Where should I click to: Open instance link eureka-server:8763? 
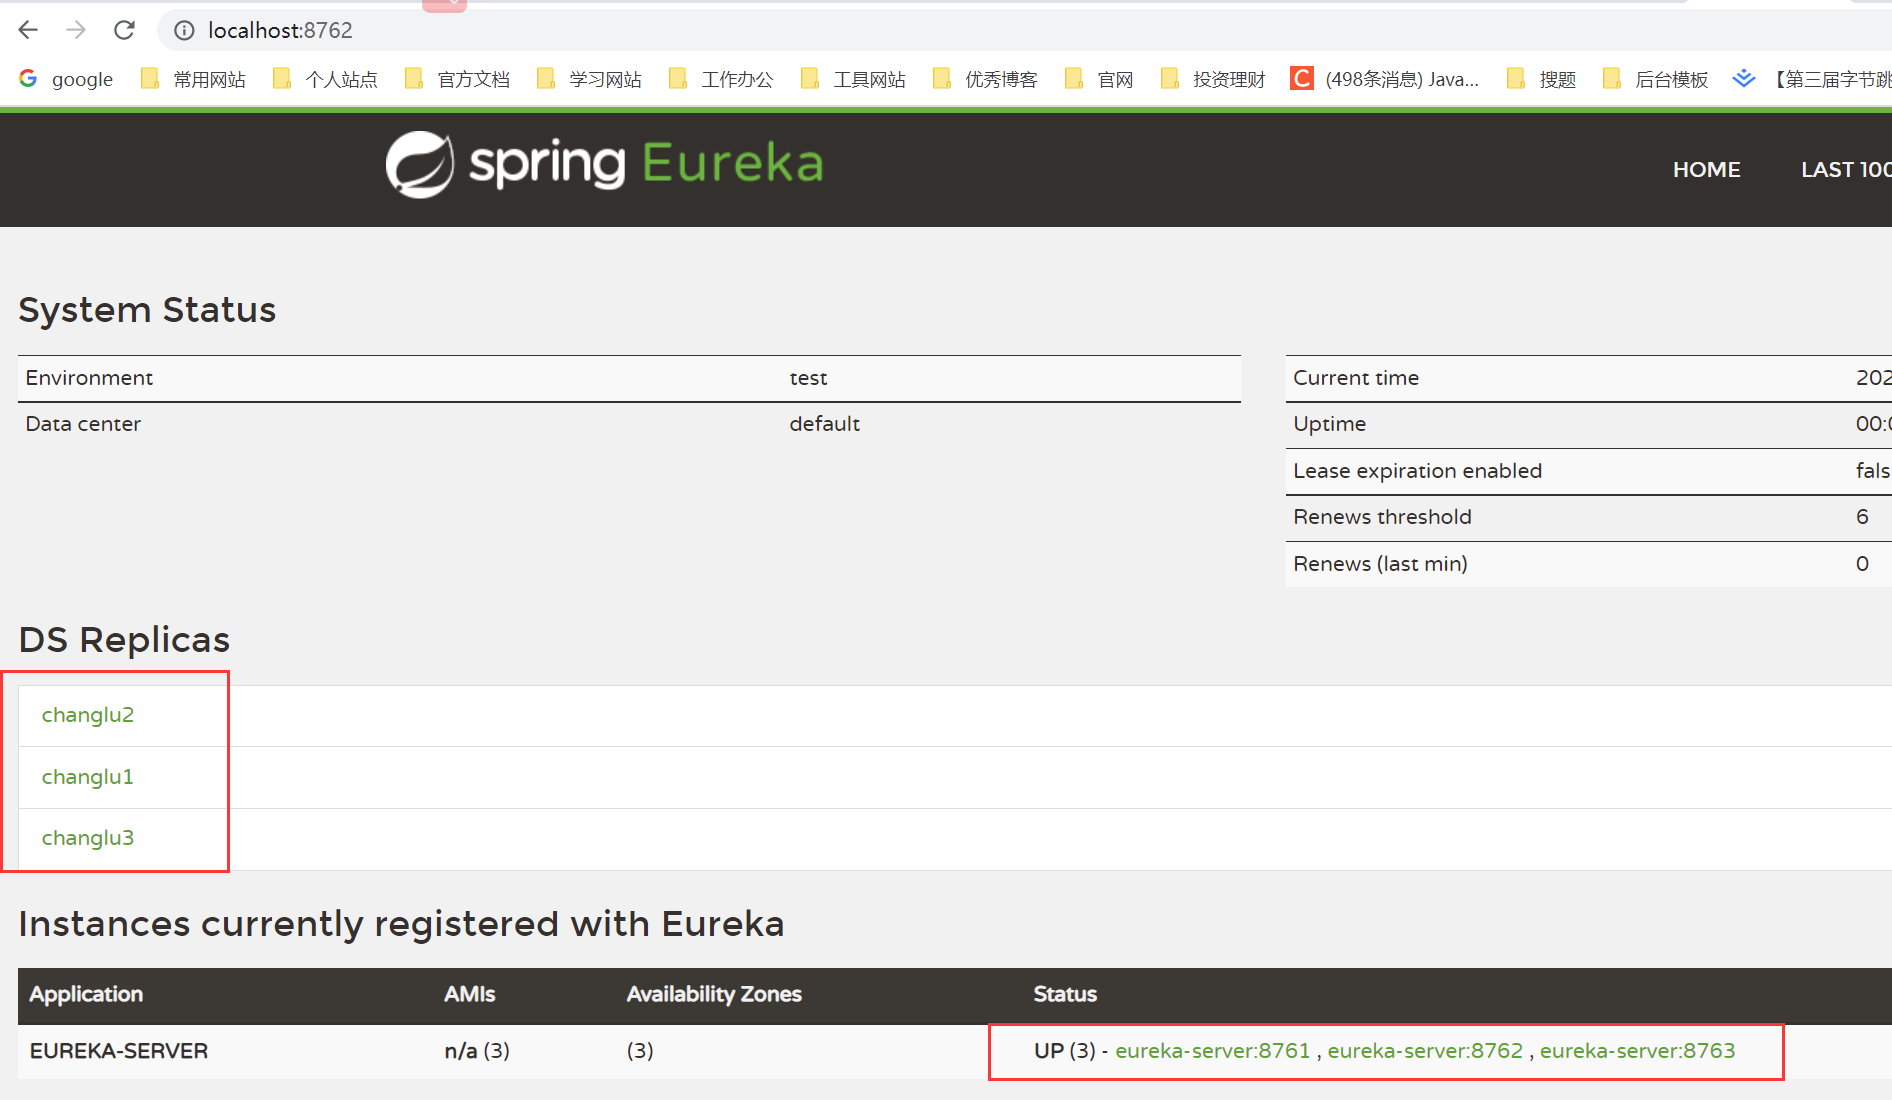pos(1637,1051)
